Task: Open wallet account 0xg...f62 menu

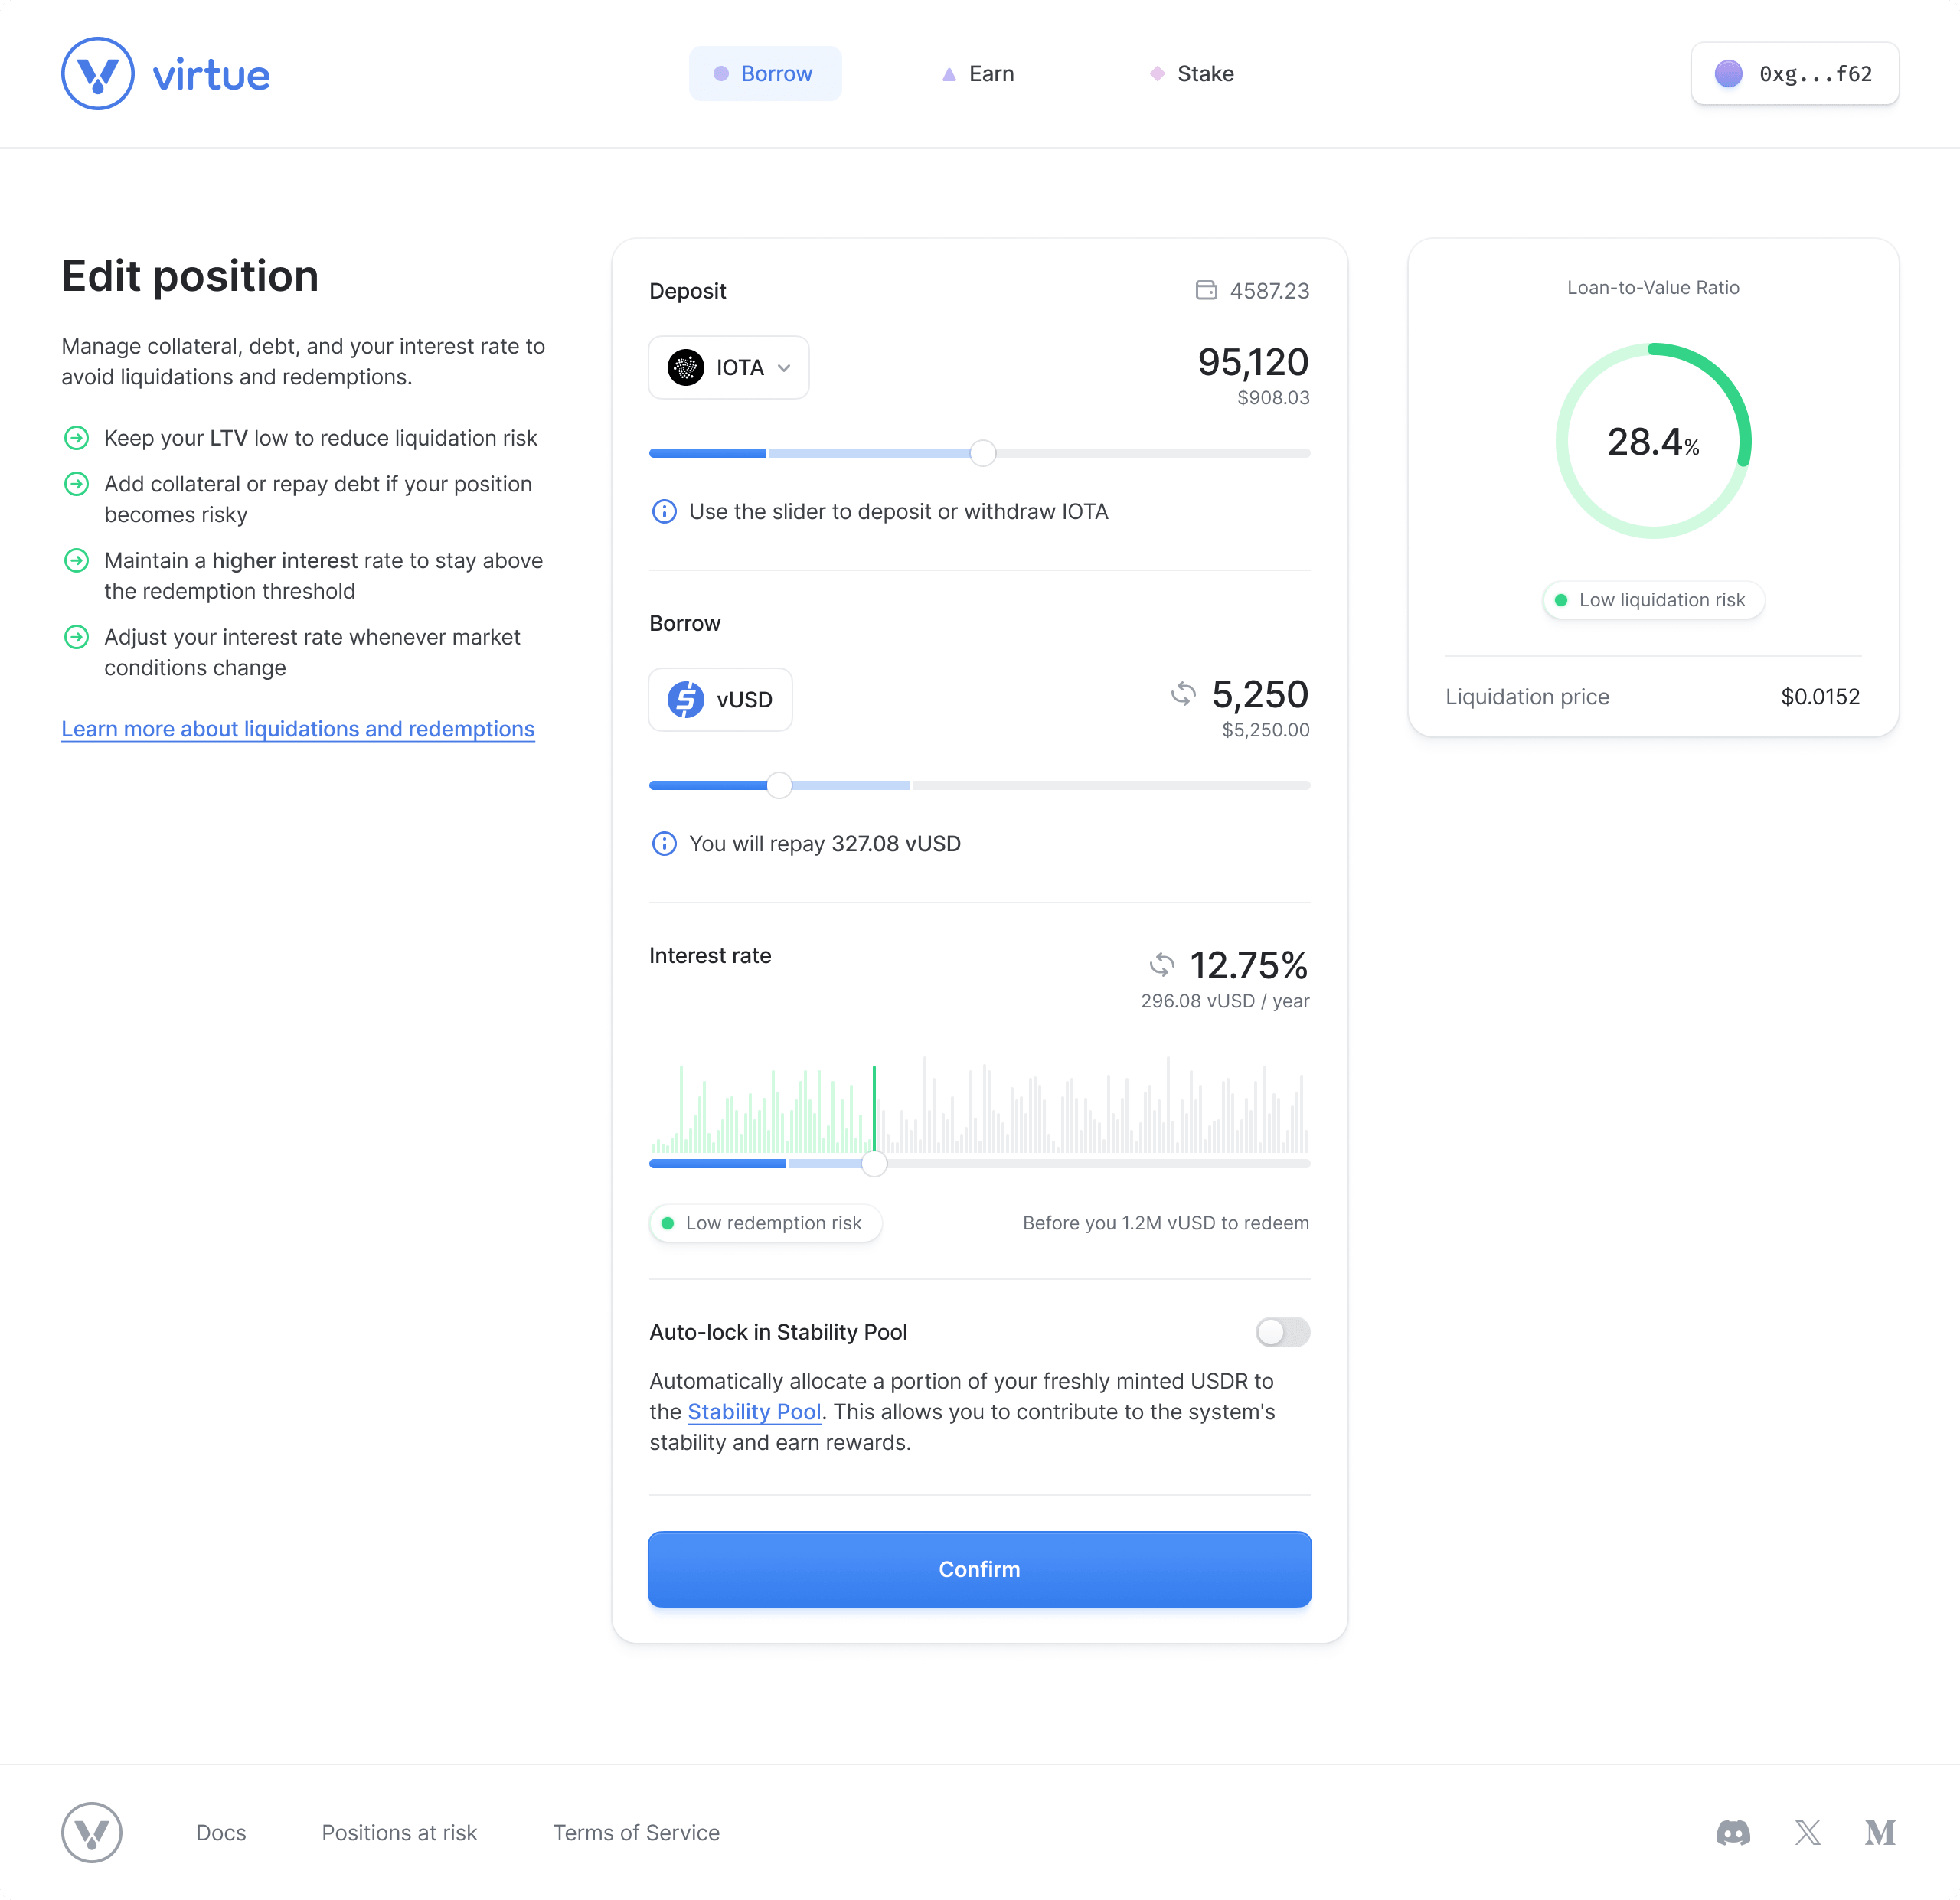Action: tap(1794, 74)
